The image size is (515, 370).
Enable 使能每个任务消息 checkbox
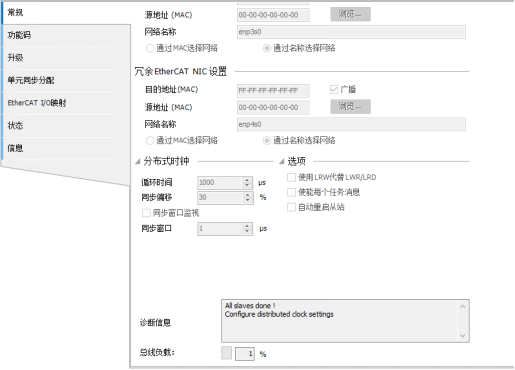point(291,192)
